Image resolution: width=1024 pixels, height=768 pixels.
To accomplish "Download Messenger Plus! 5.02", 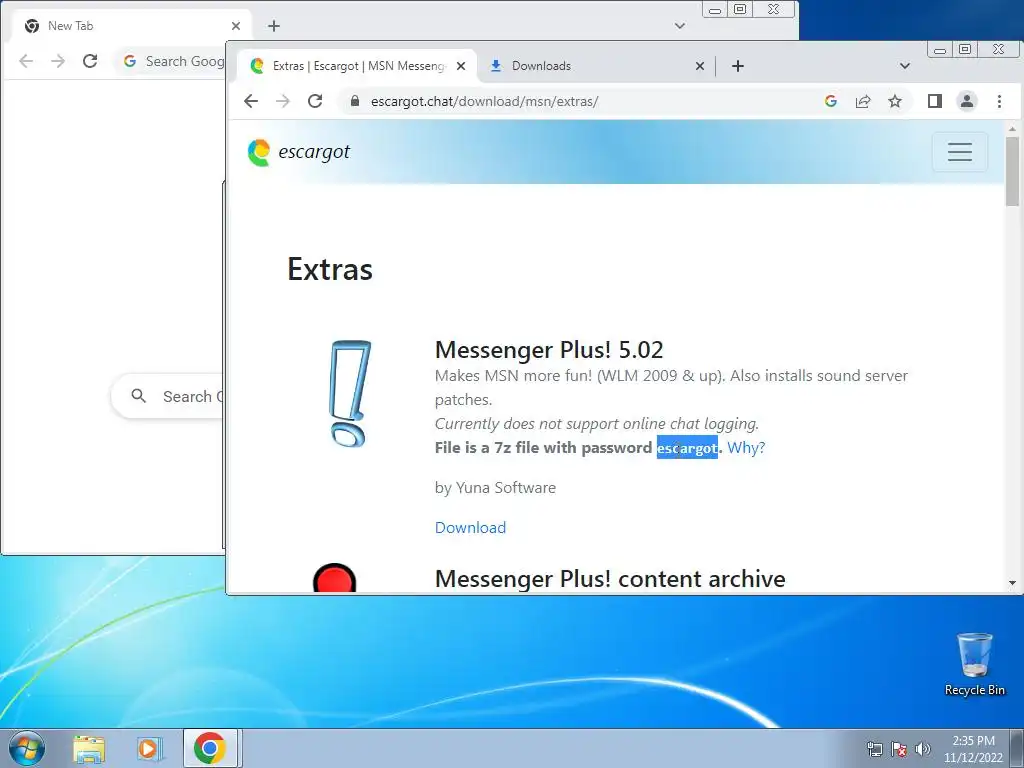I will pyautogui.click(x=470, y=528).
